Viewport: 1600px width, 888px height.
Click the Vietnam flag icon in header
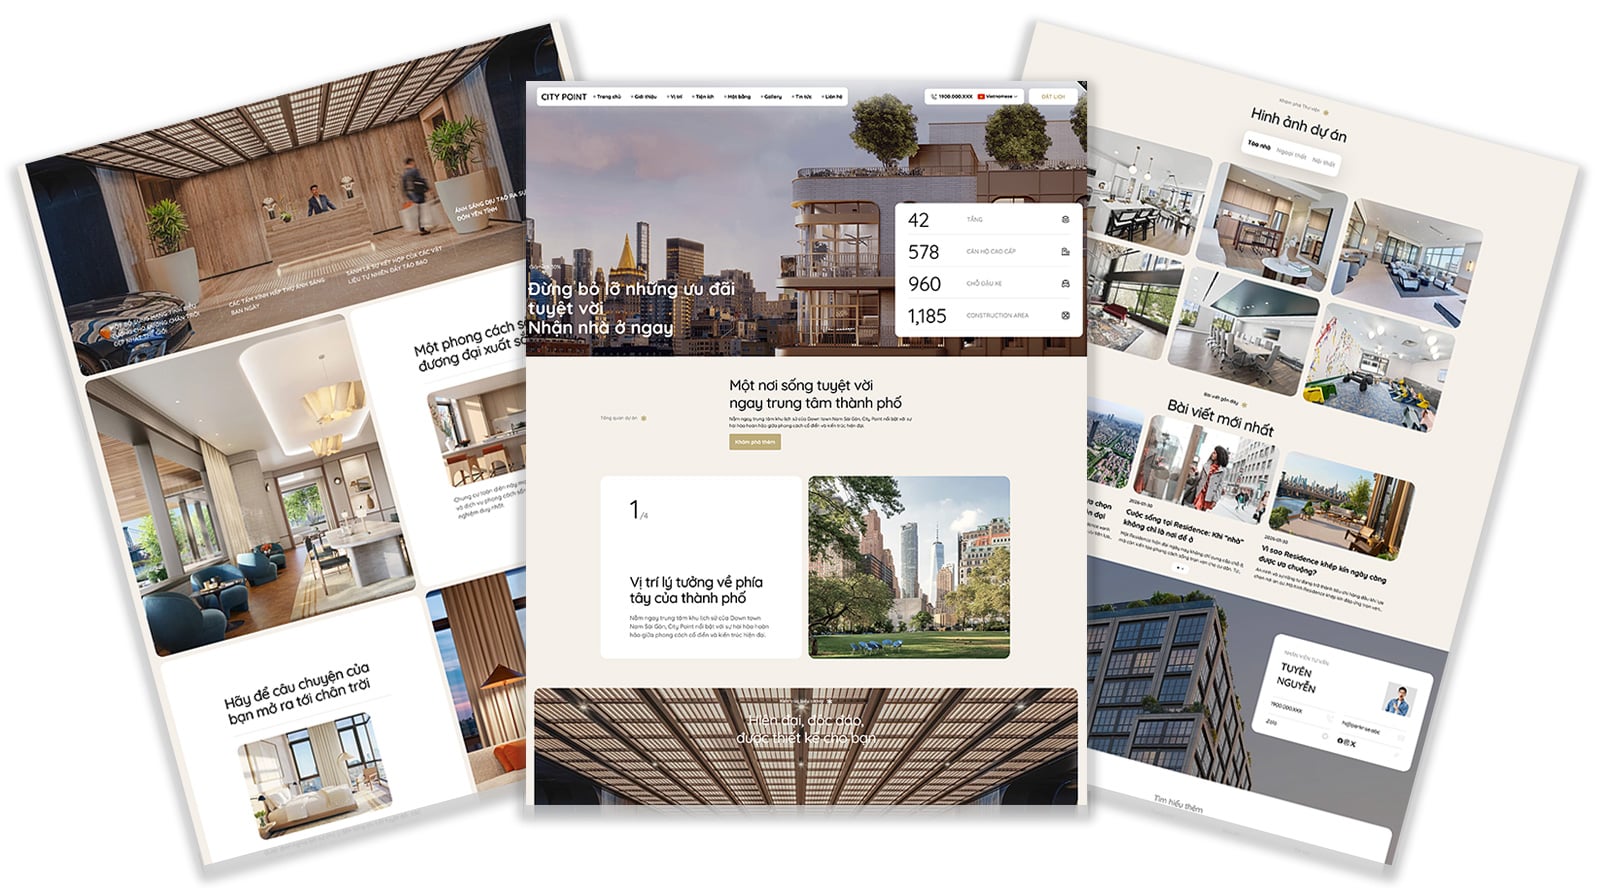tap(981, 97)
